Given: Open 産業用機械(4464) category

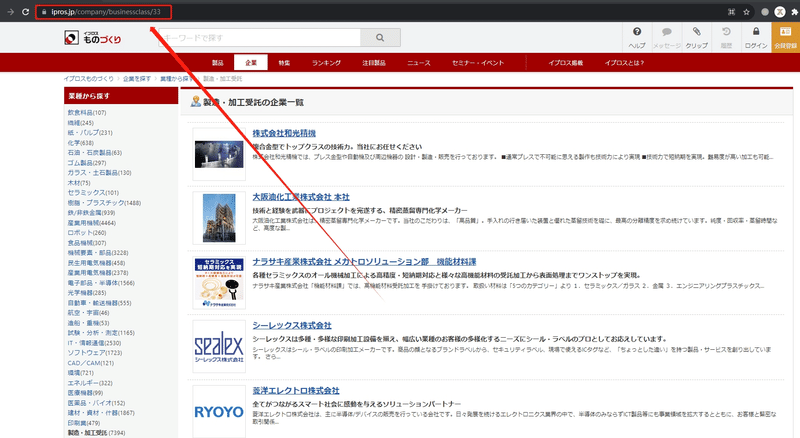Looking at the screenshot, I should click(x=91, y=223).
